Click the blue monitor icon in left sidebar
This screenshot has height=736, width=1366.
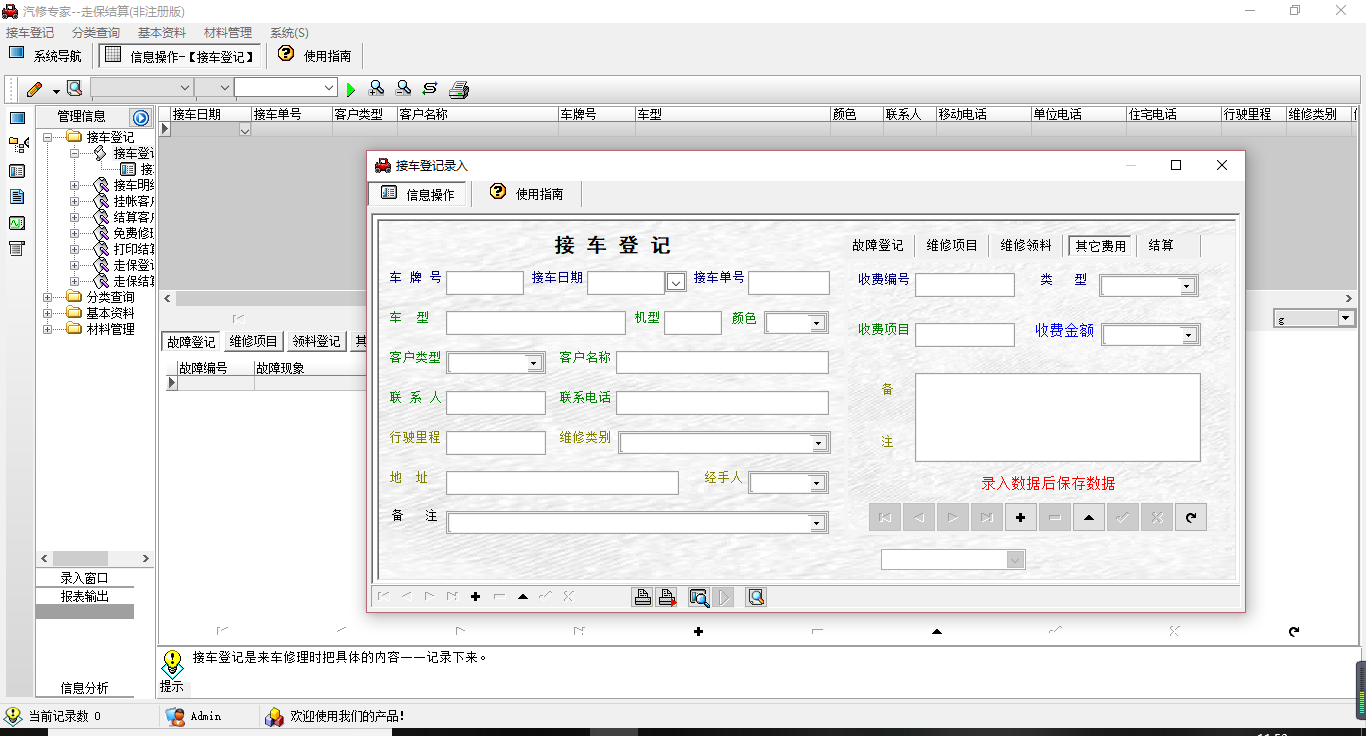[17, 118]
